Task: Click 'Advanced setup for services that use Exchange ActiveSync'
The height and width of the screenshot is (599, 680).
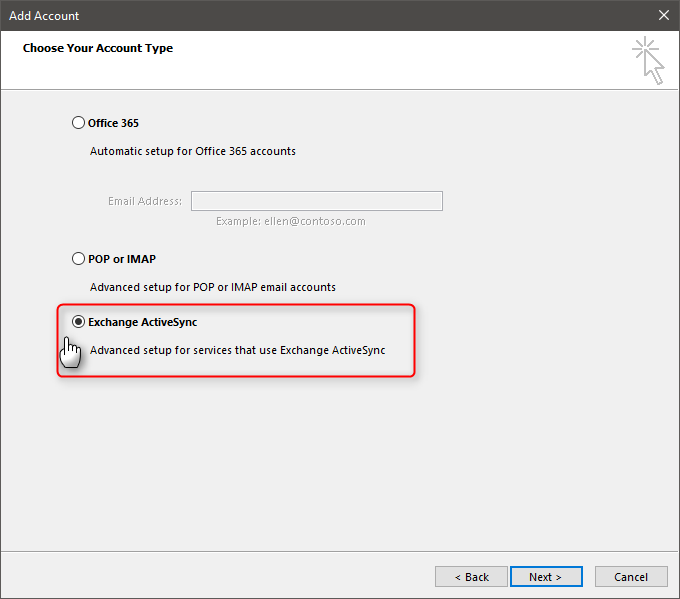Action: [237, 350]
